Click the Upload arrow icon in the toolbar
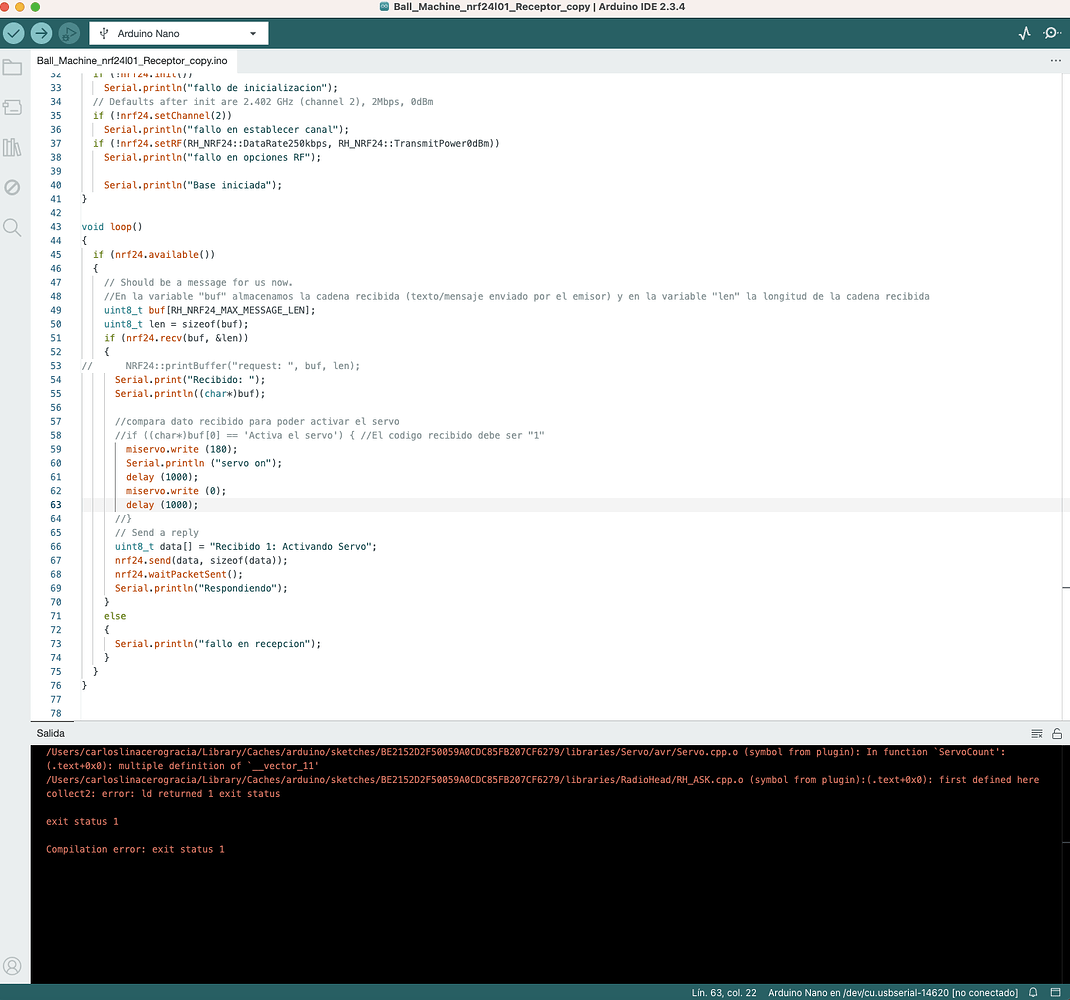This screenshot has width=1070, height=1000. coord(40,33)
